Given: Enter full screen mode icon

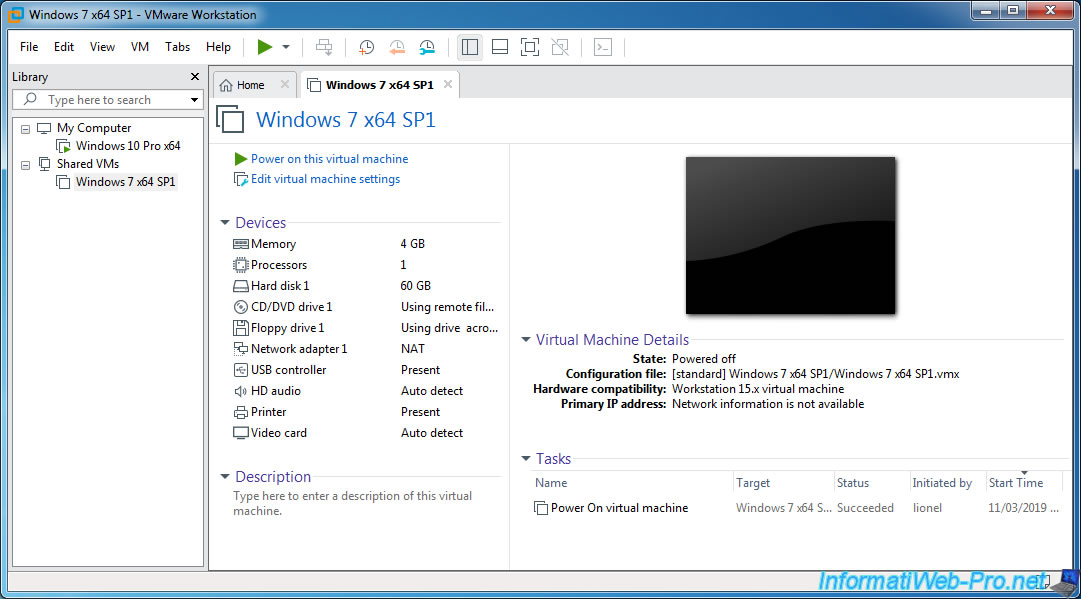Looking at the screenshot, I should (530, 47).
